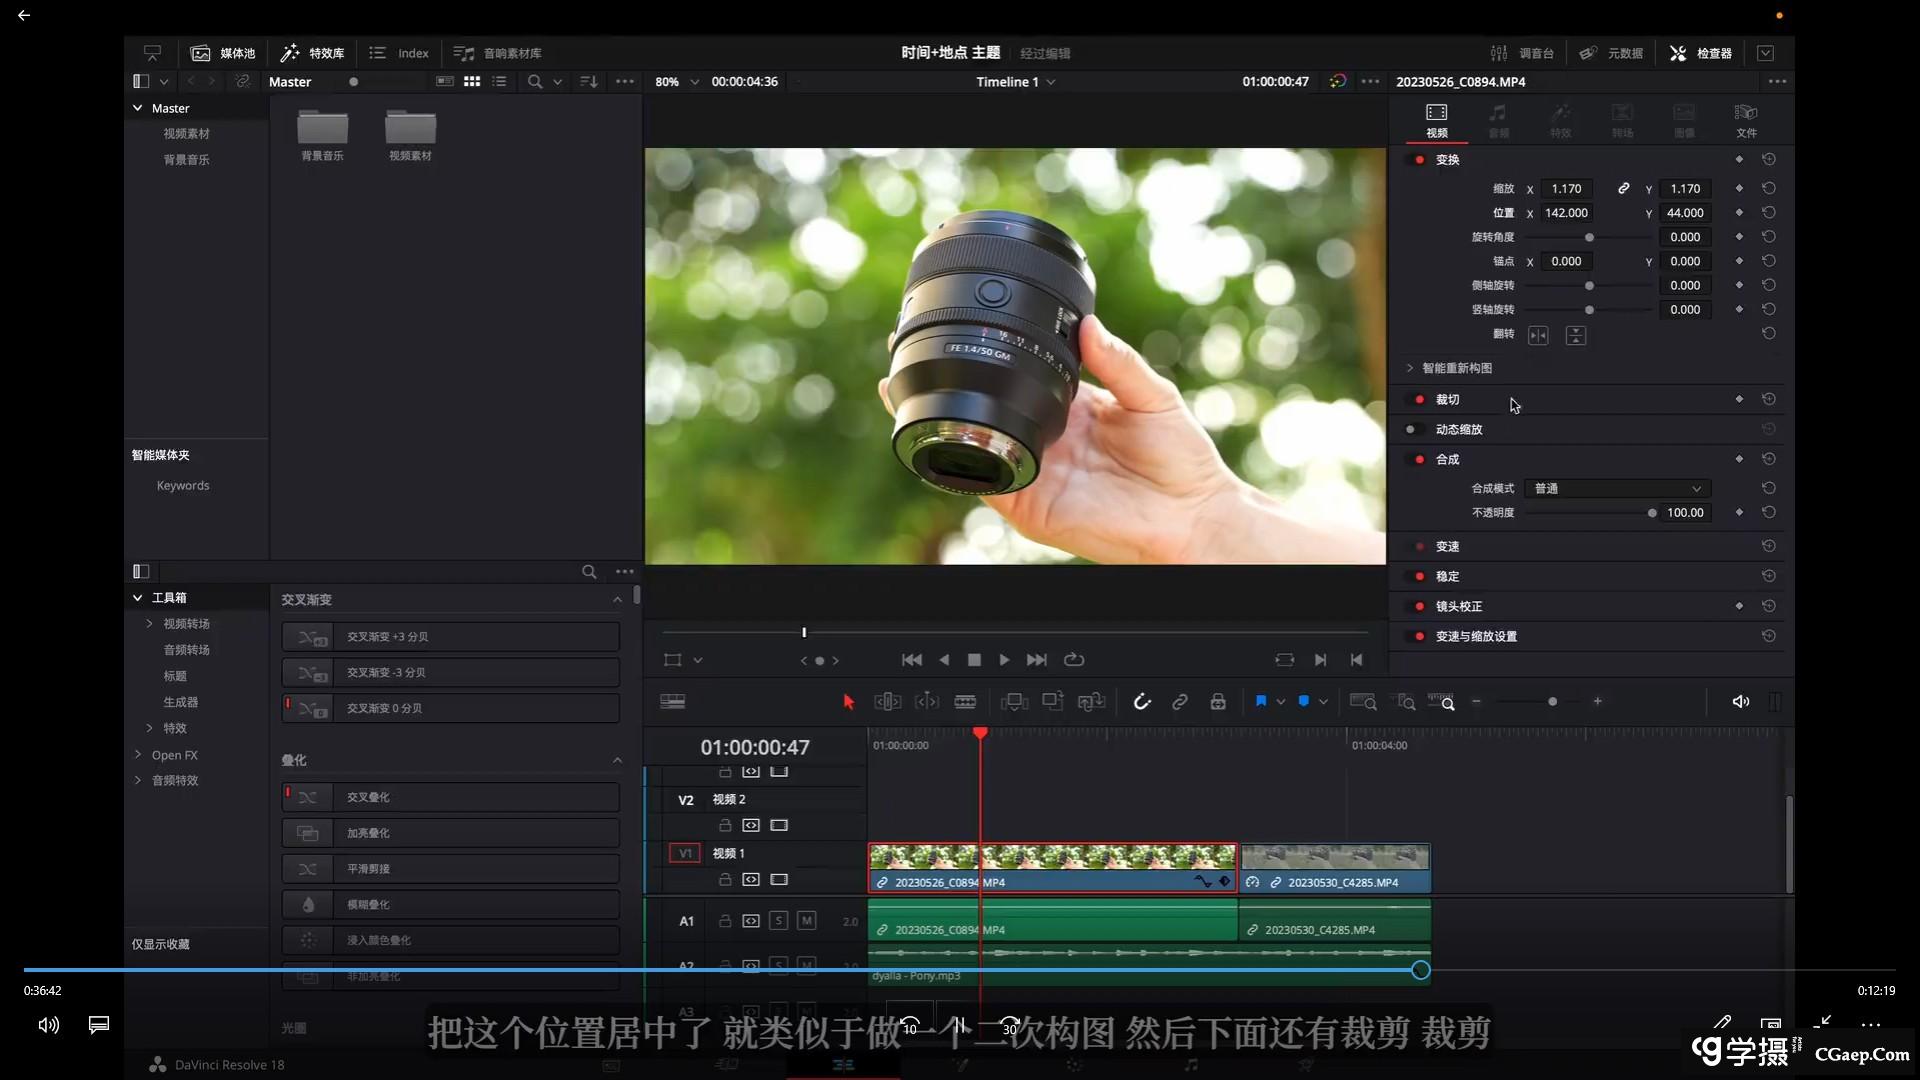Click the position lock padlock icon

click(x=1218, y=702)
